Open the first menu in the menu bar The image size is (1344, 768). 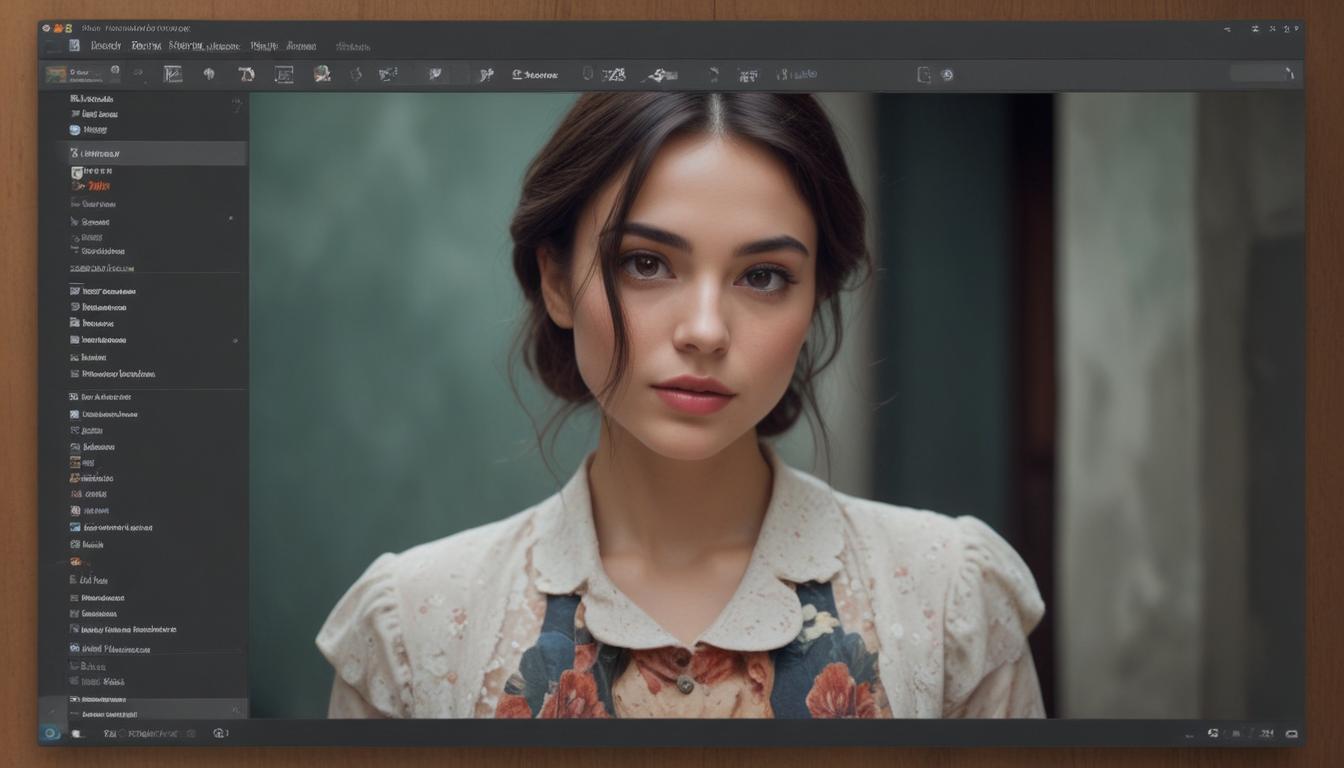105,46
